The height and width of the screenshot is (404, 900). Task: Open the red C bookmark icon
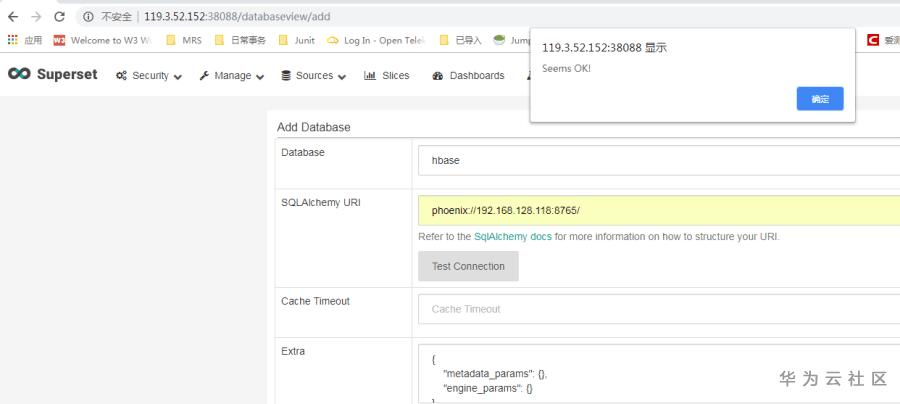pos(873,40)
